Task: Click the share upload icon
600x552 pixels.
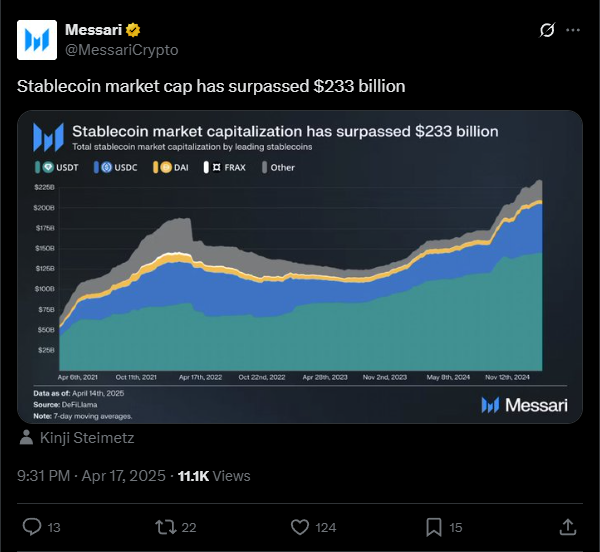Action: pyautogui.click(x=568, y=527)
